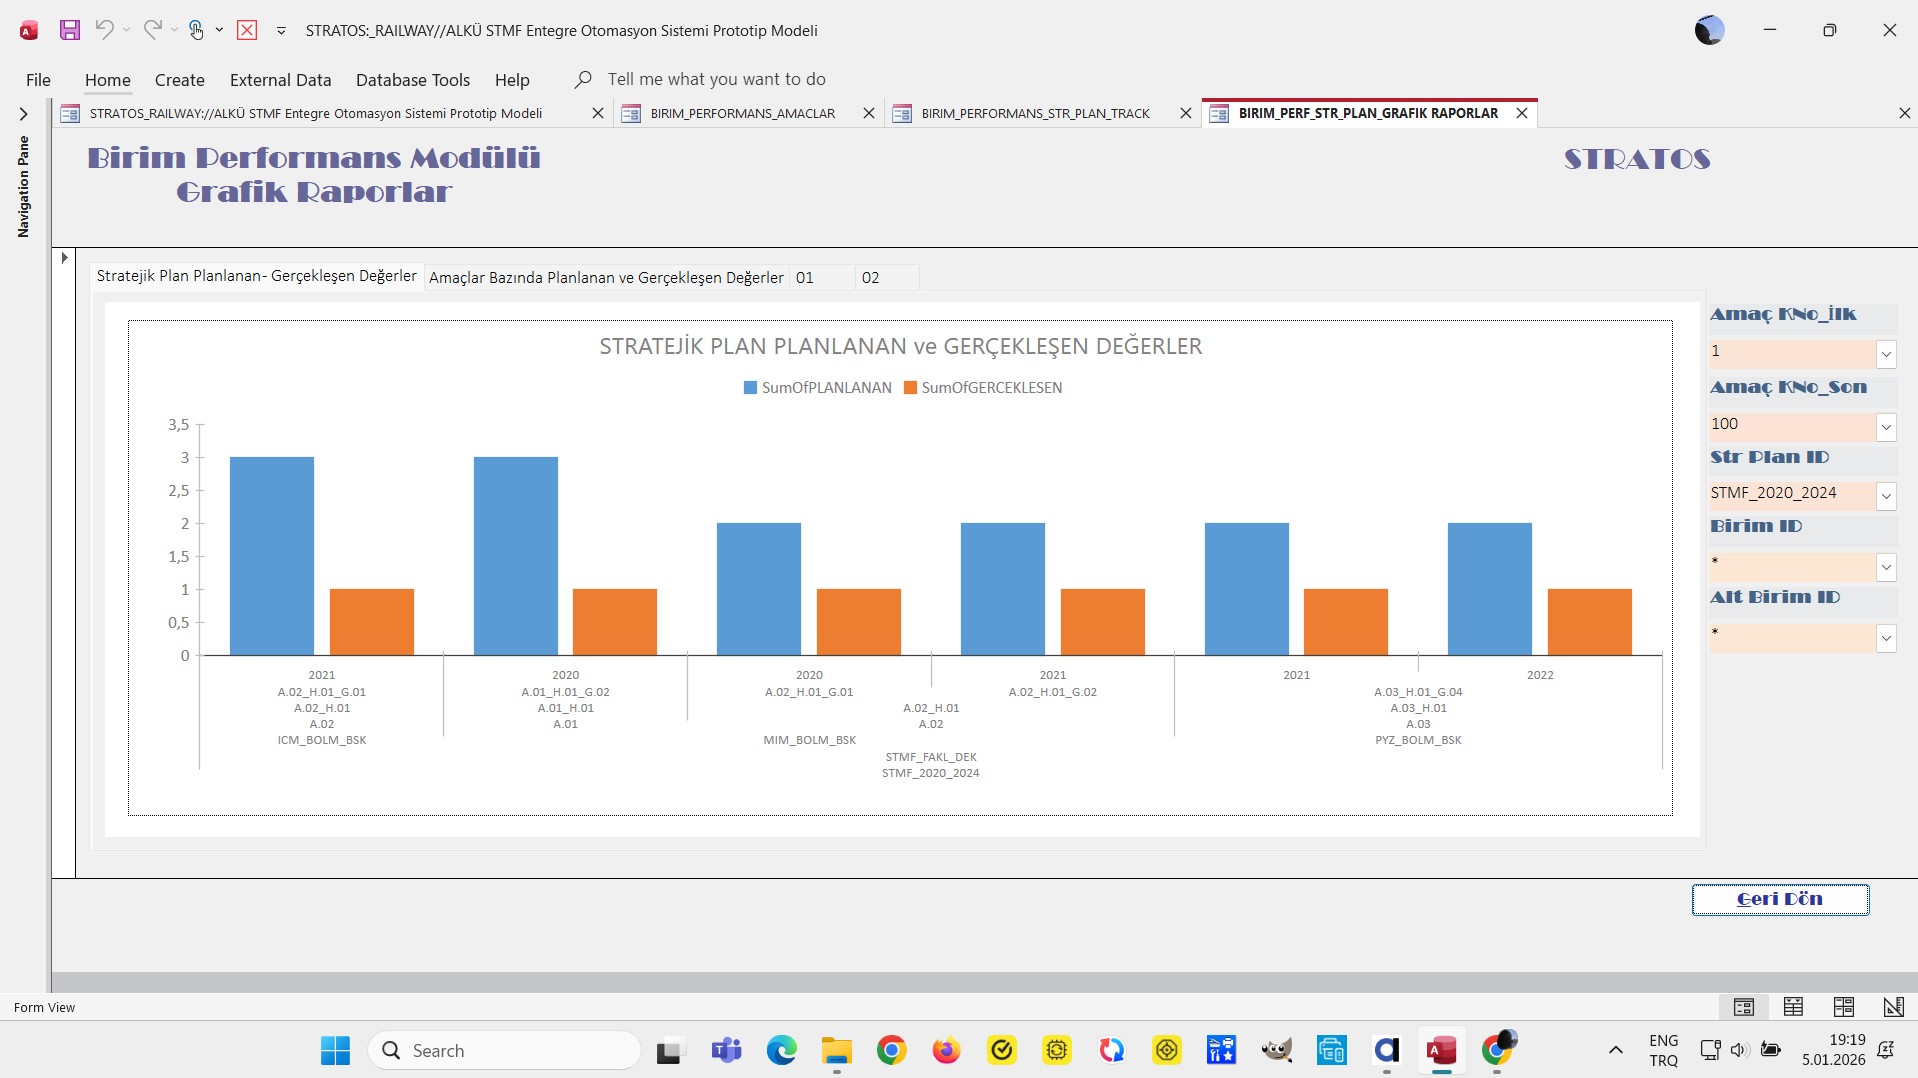The image size is (1918, 1078).
Task: Open the Amaç KNo_İlk dropdown
Action: (x=1885, y=353)
